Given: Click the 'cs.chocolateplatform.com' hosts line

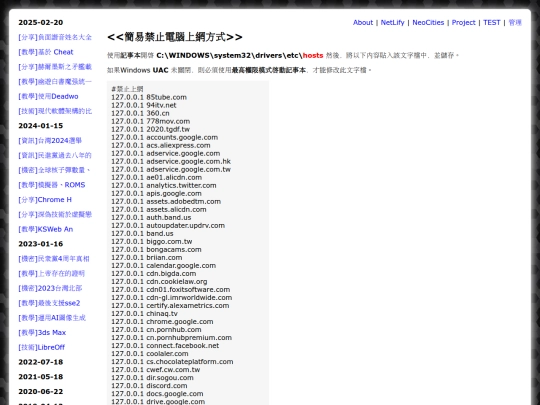Looking at the screenshot, I should click(x=172, y=362).
